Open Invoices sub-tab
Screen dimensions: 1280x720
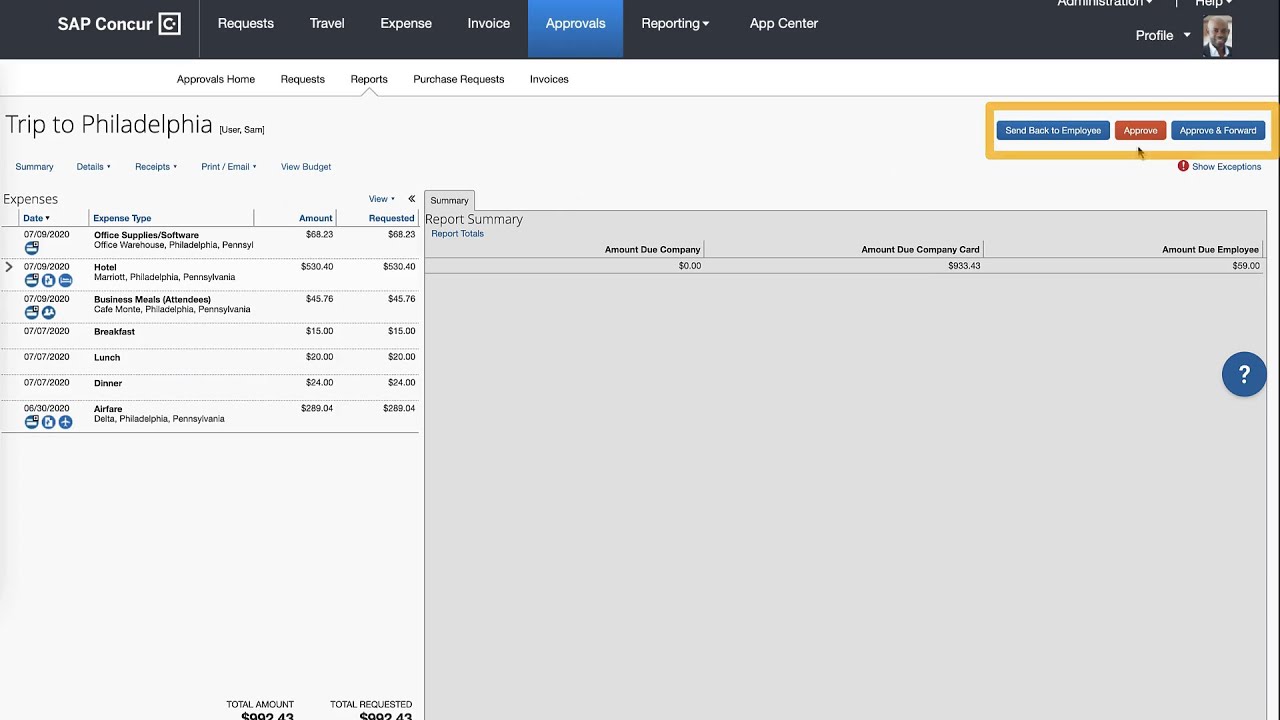549,79
